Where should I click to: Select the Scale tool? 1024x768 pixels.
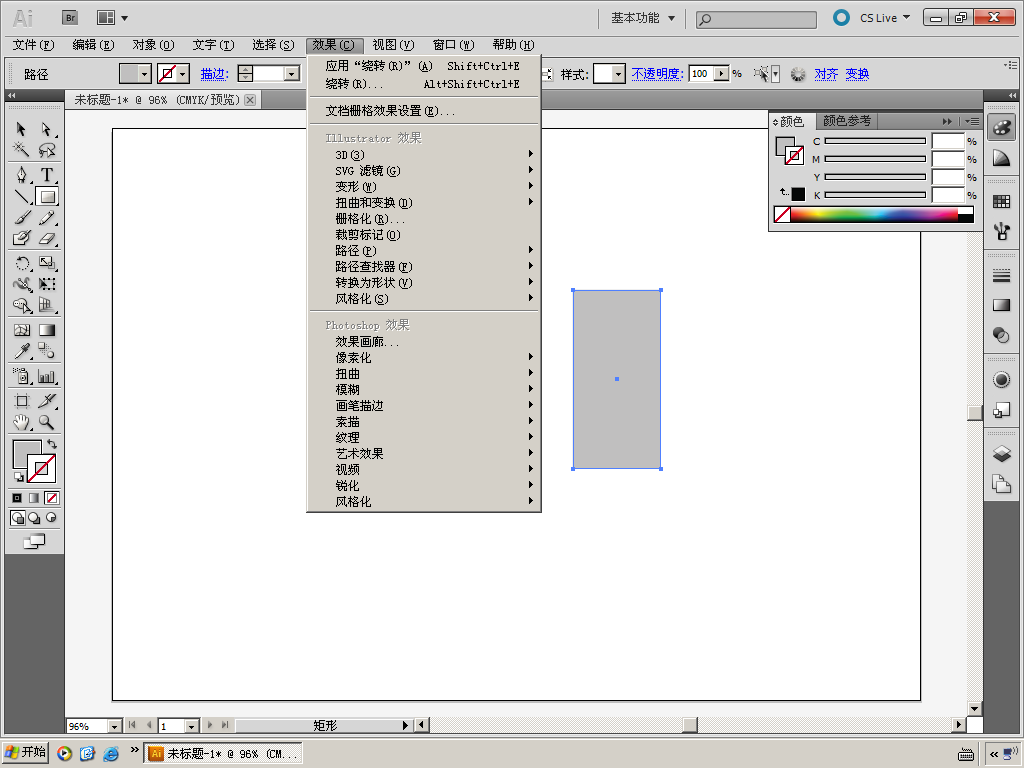(46, 263)
